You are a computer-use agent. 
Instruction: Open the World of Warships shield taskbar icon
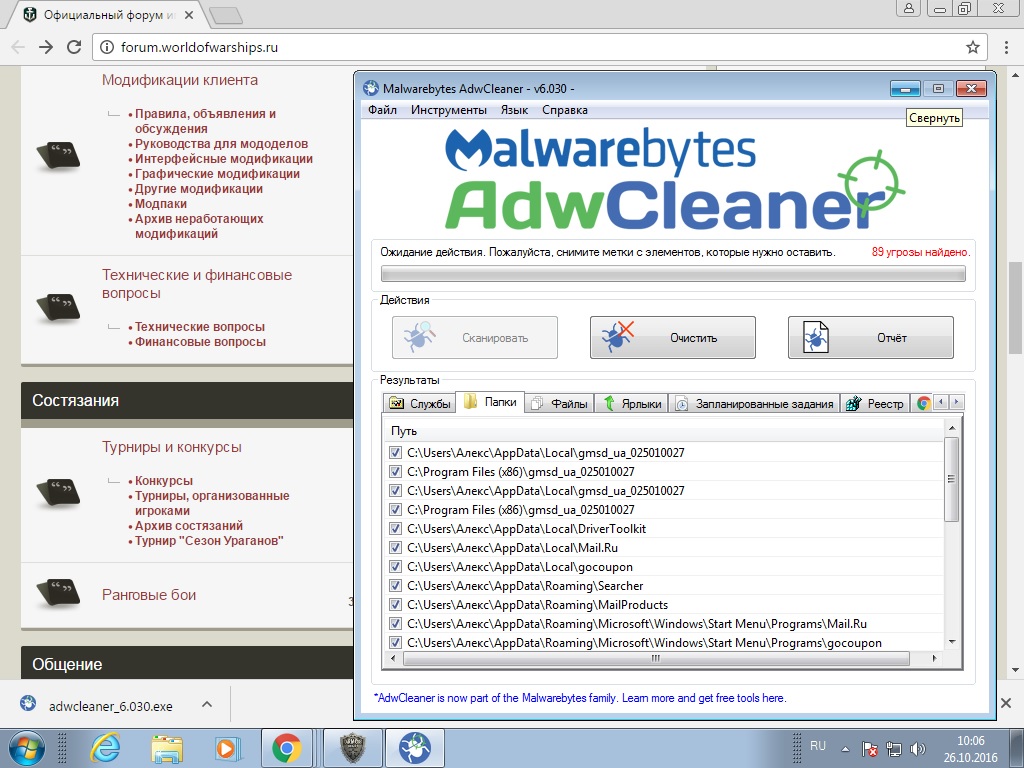(353, 748)
